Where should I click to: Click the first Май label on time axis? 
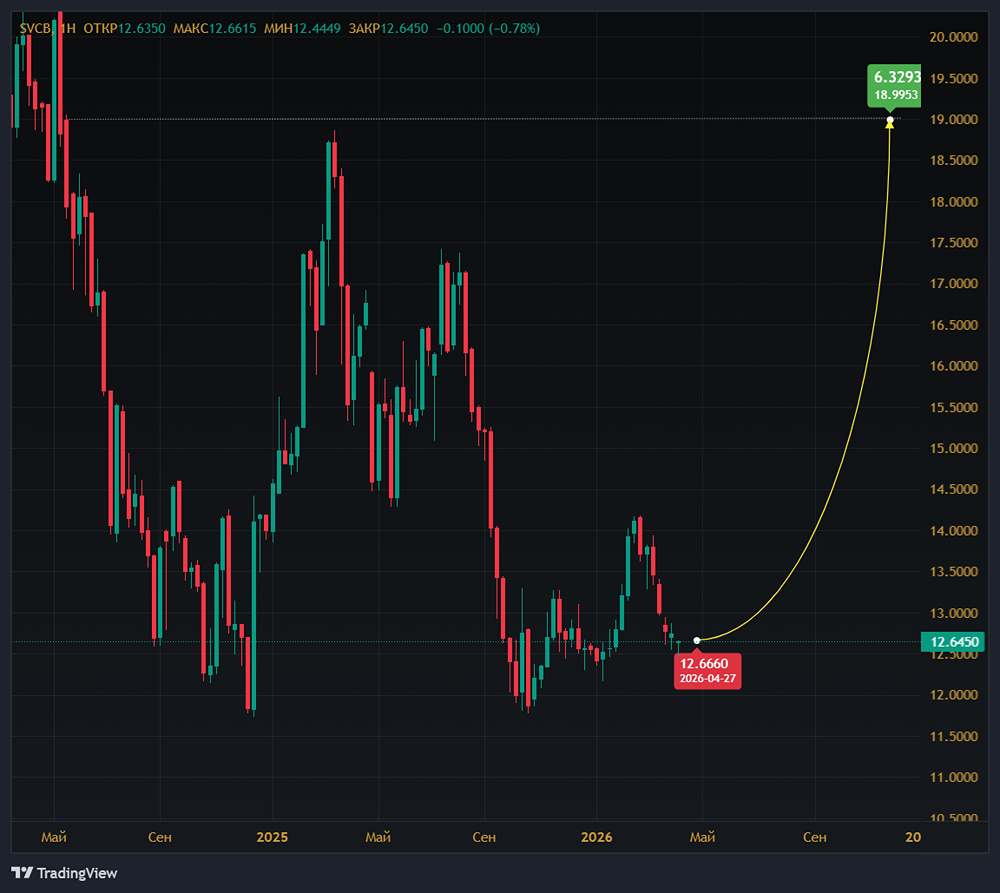54,837
